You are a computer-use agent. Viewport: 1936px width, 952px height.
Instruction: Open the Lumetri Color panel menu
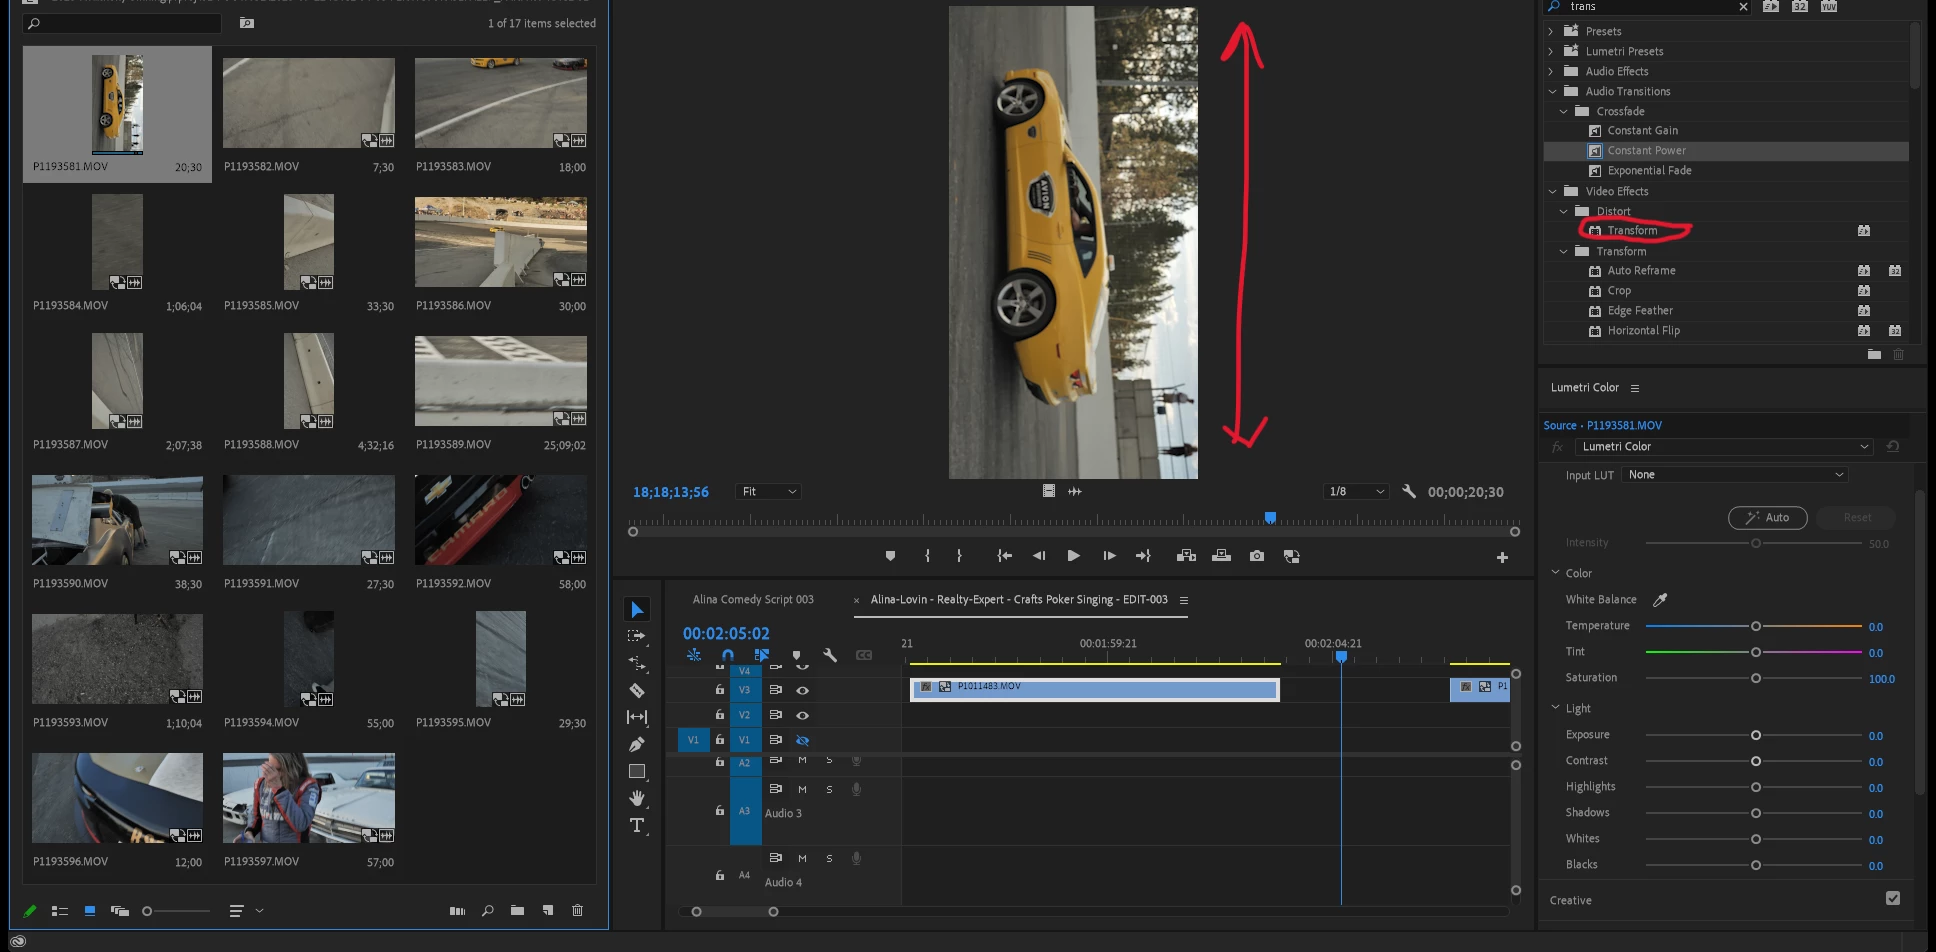click(x=1635, y=388)
